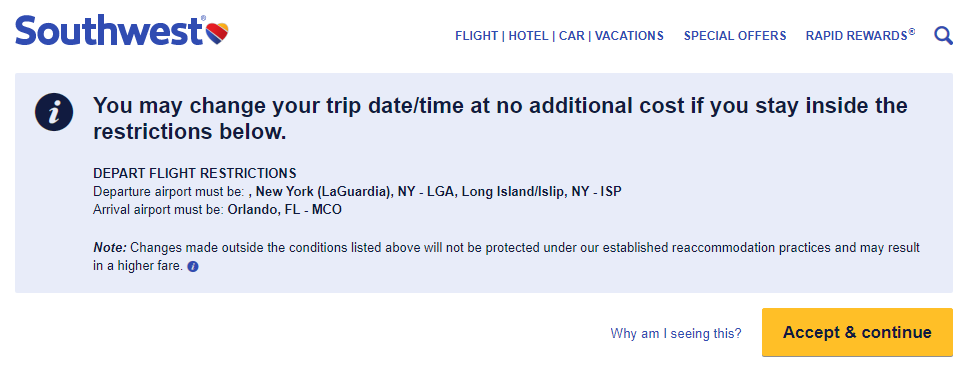Open the FLIGHT menu item
The height and width of the screenshot is (378, 978).
tap(476, 36)
